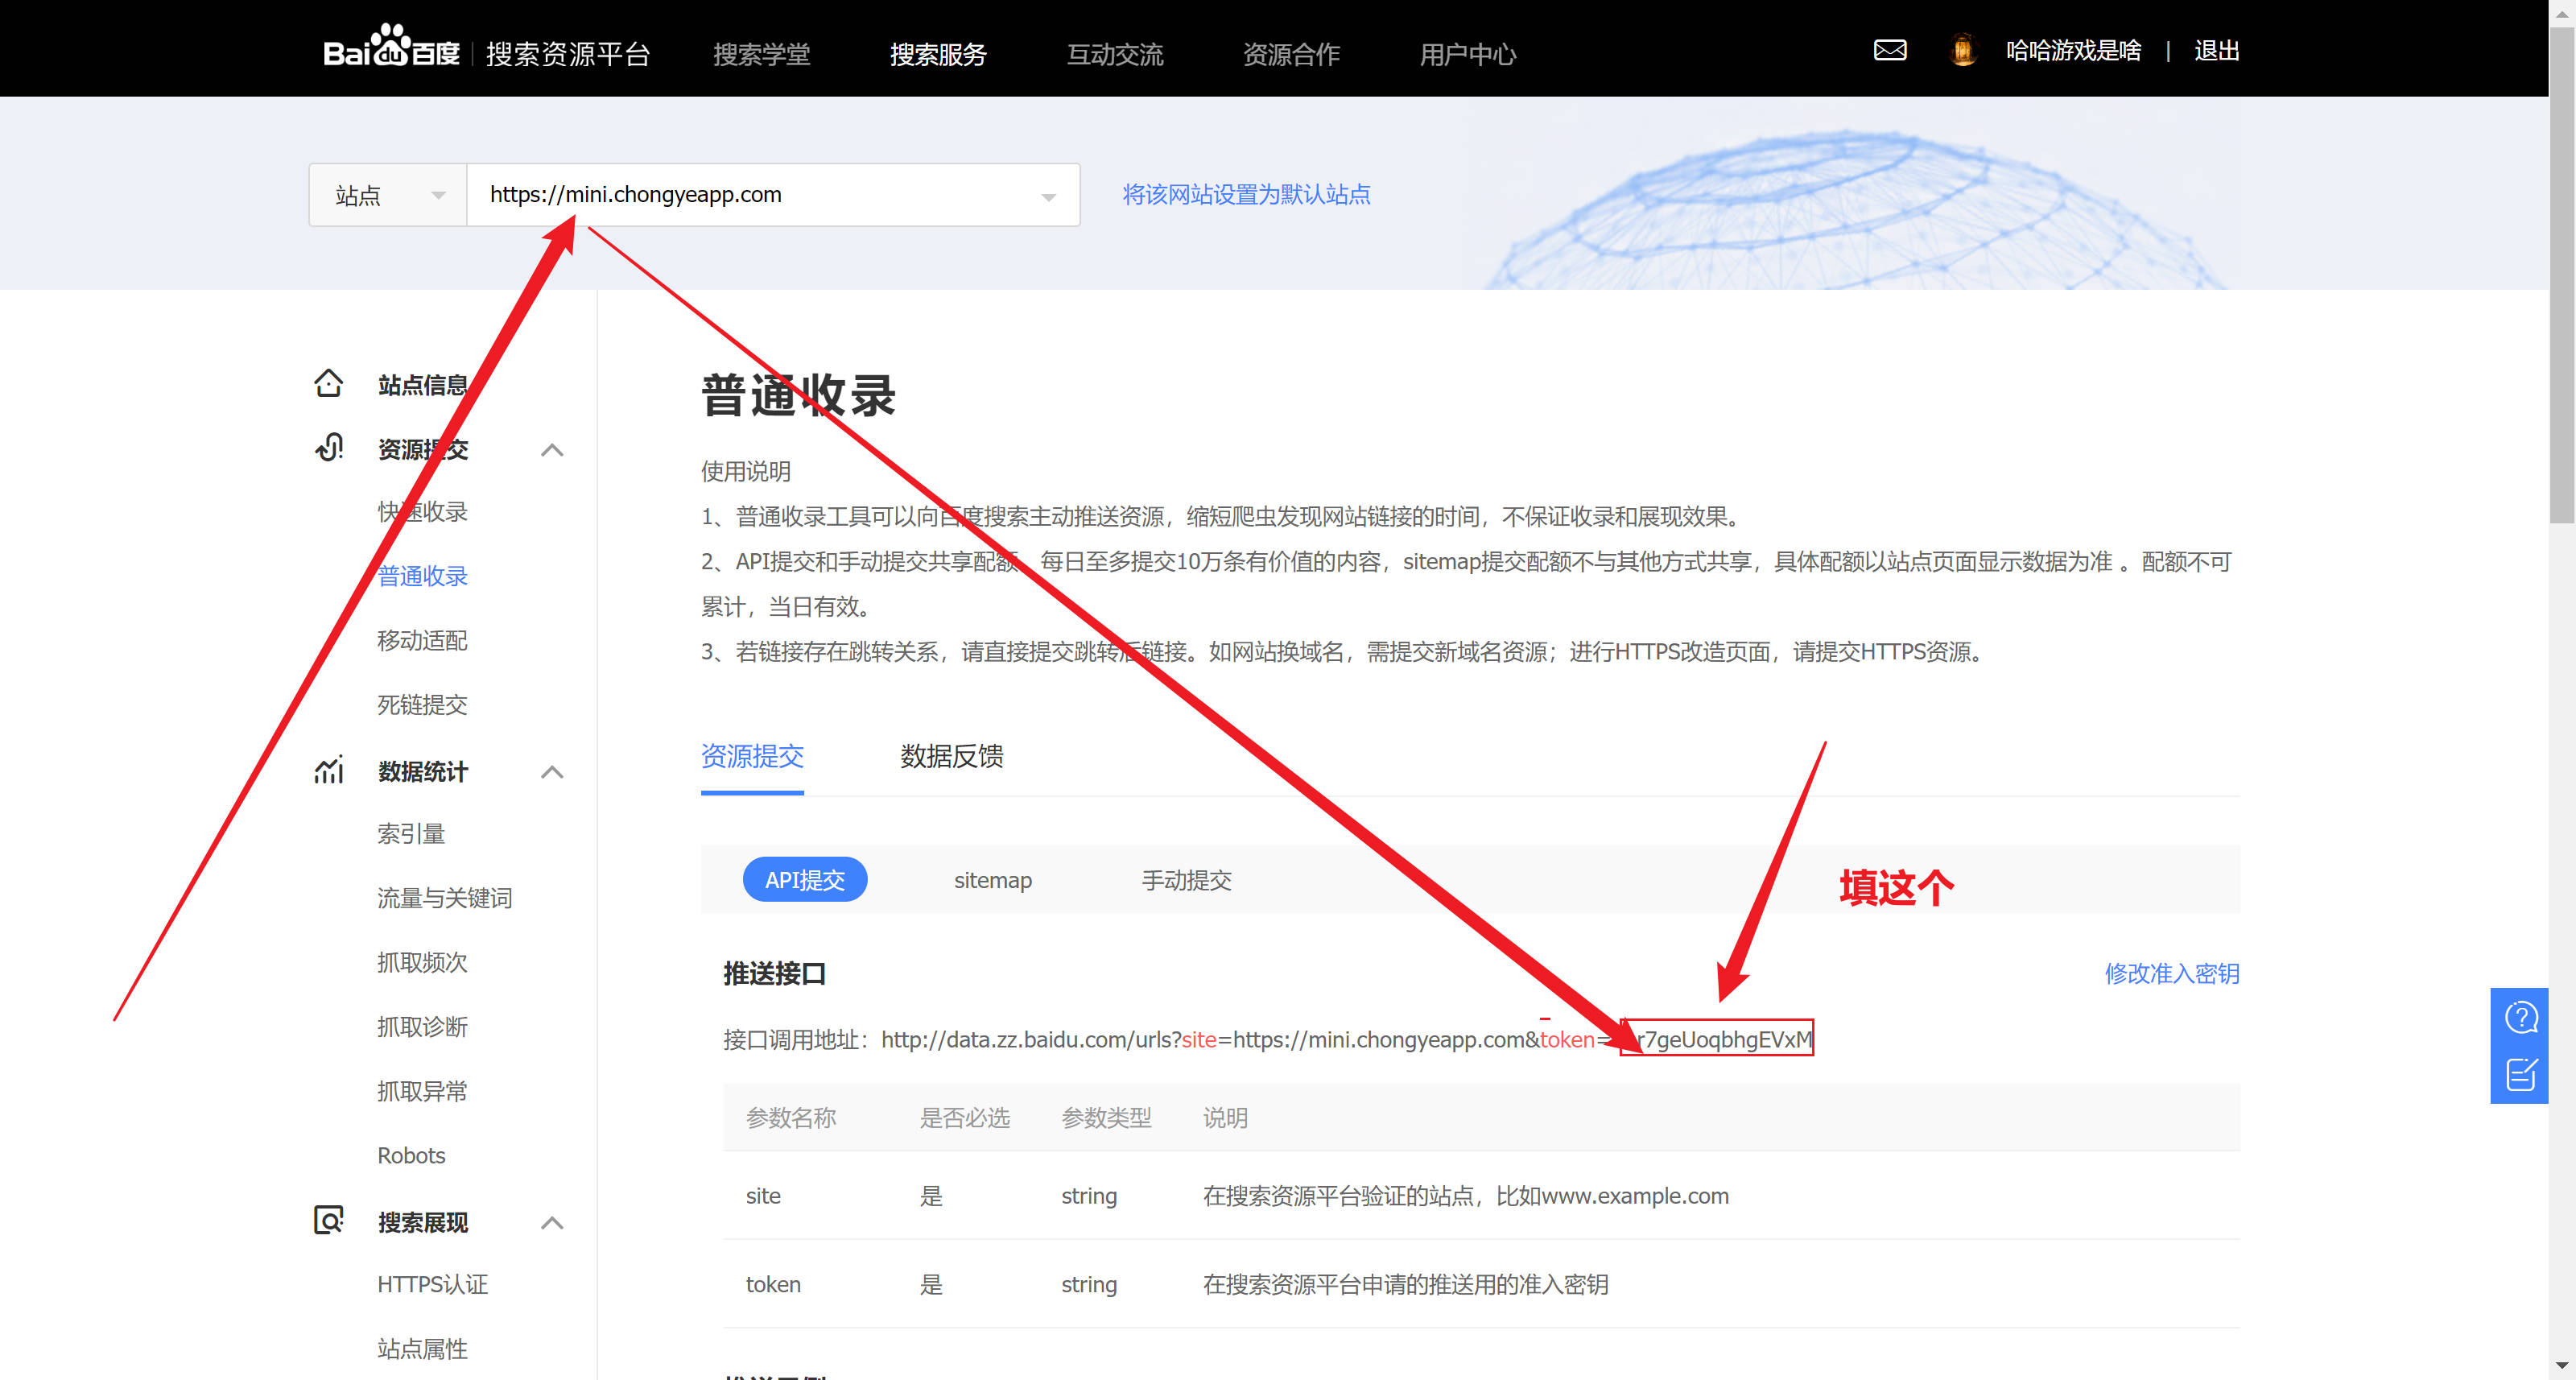2576x1380 pixels.
Task: Open 索引量 in sidebar
Action: click(x=411, y=833)
